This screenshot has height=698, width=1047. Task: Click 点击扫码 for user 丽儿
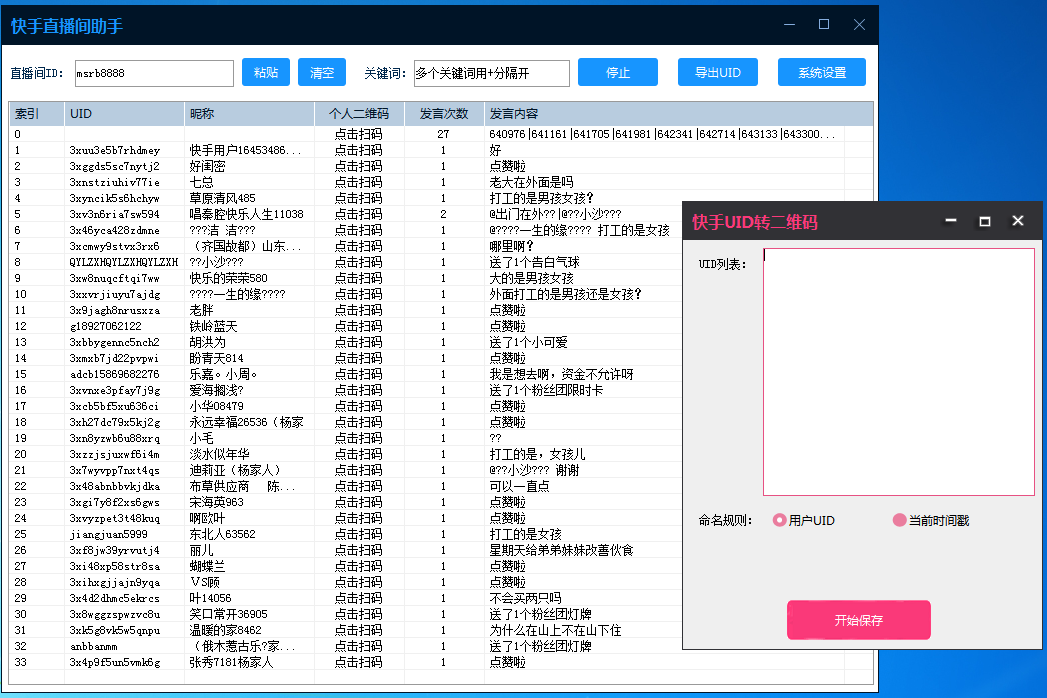(359, 551)
